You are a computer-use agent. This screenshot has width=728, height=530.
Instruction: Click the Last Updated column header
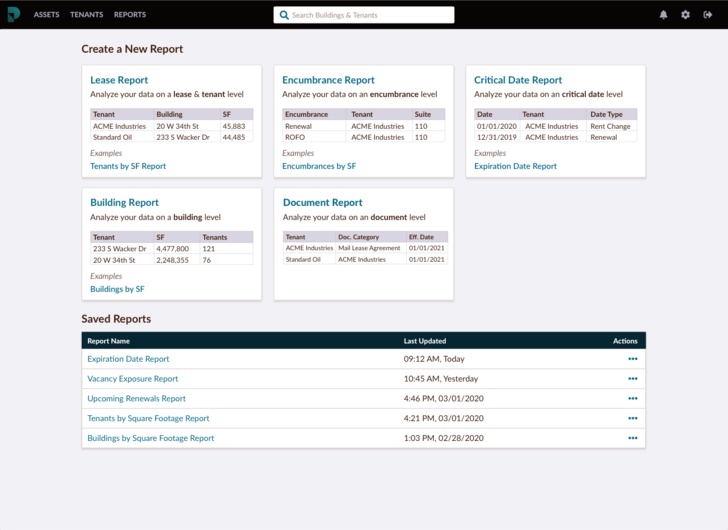pyautogui.click(x=425, y=341)
